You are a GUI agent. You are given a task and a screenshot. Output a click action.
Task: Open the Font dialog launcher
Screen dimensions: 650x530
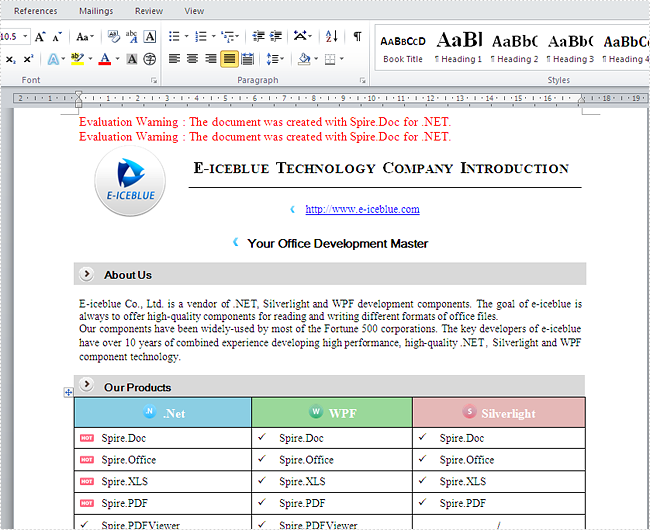point(154,80)
